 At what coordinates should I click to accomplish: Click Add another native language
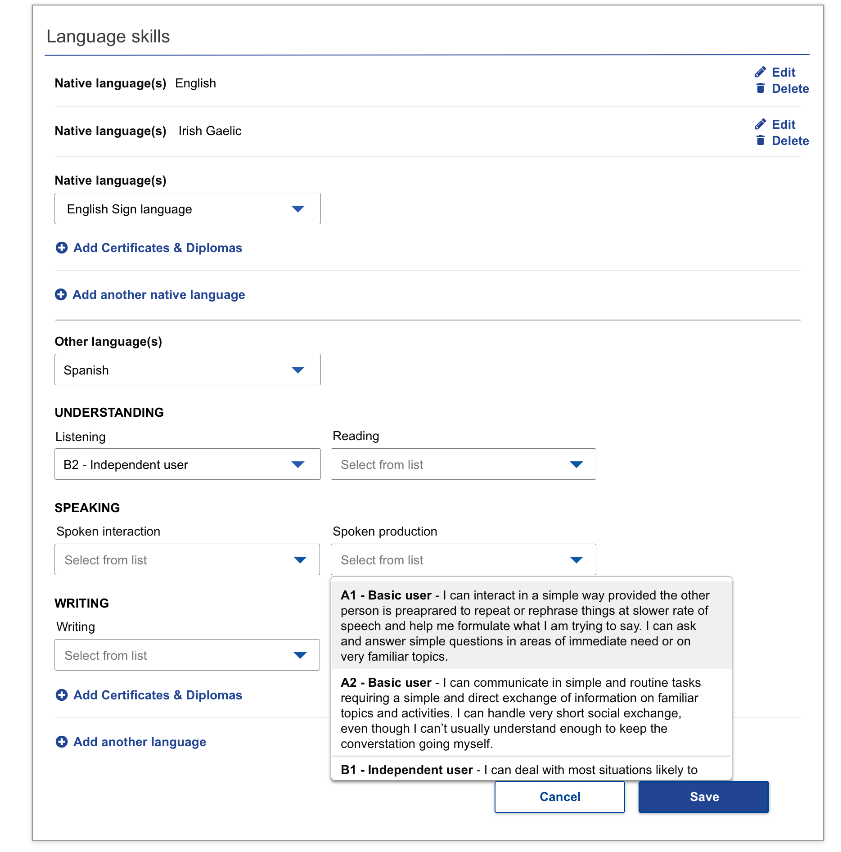[150, 295]
